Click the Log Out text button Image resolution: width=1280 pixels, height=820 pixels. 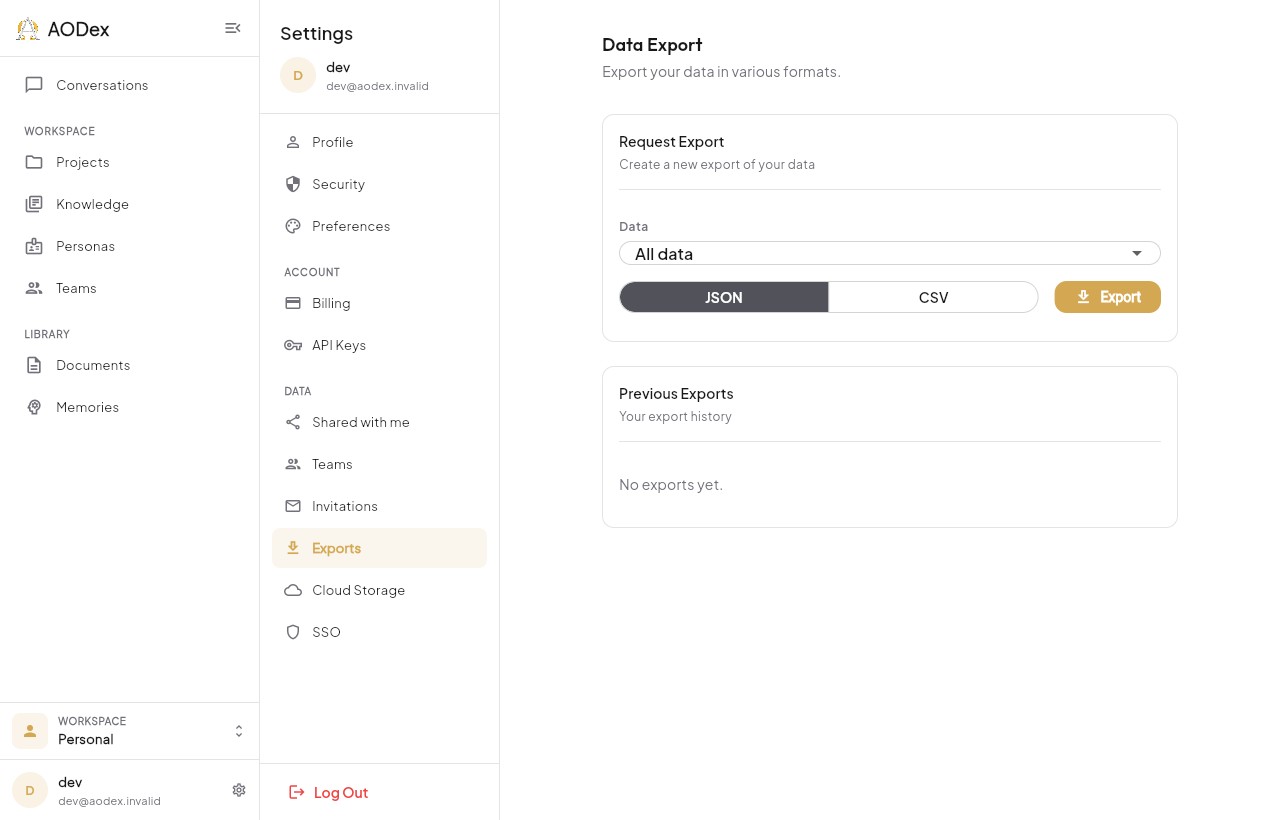[x=341, y=792]
